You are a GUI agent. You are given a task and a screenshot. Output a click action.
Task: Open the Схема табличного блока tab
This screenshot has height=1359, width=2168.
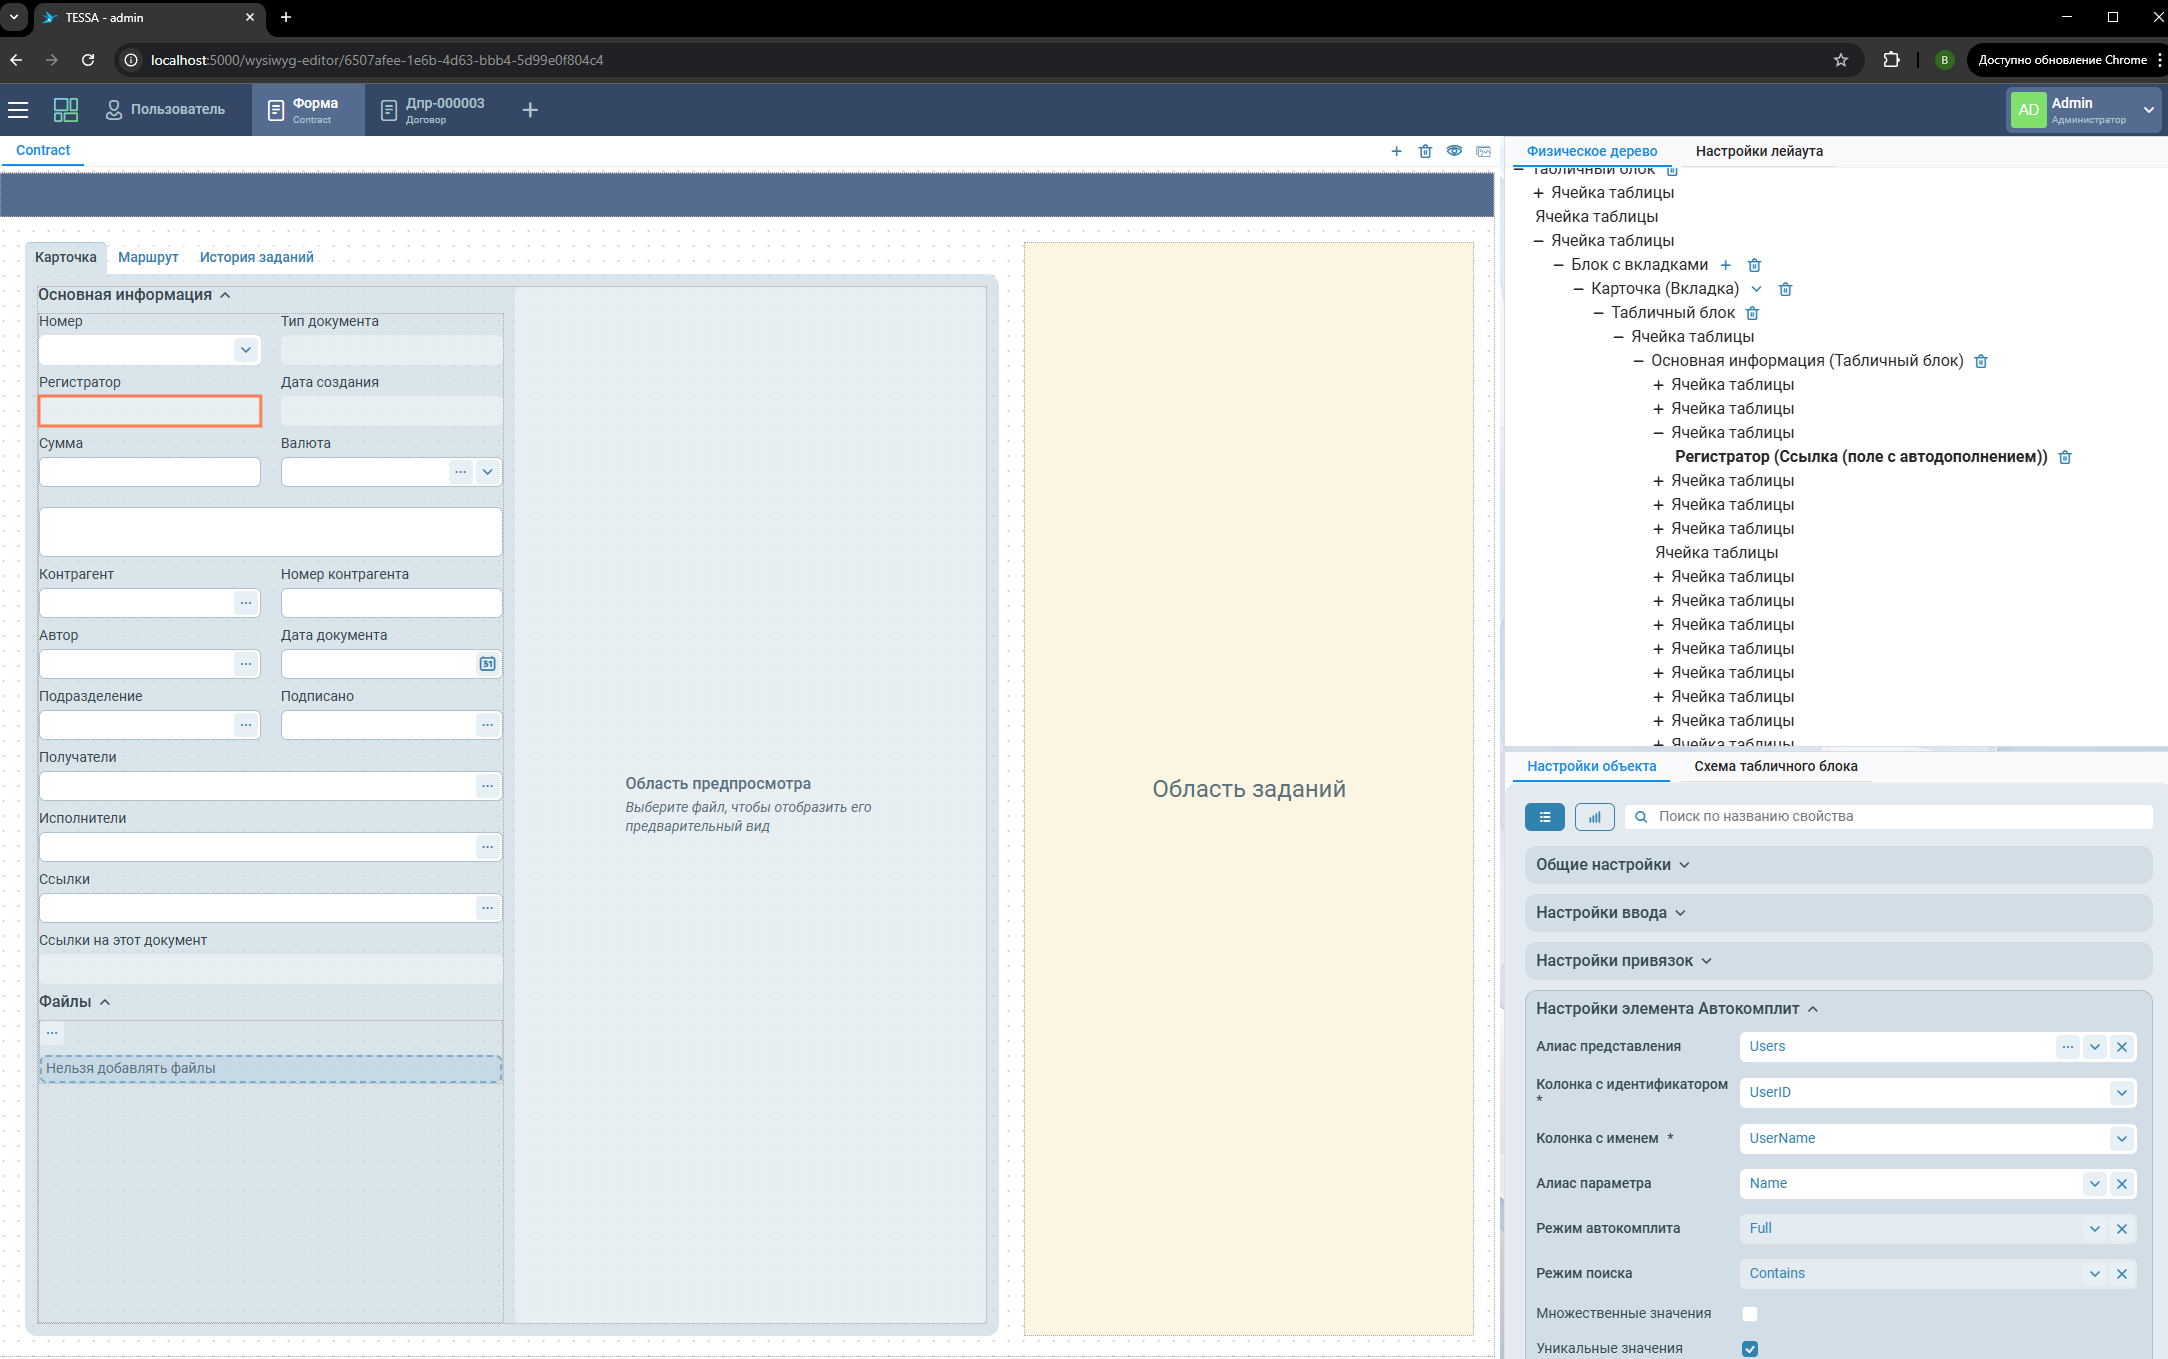point(1775,766)
